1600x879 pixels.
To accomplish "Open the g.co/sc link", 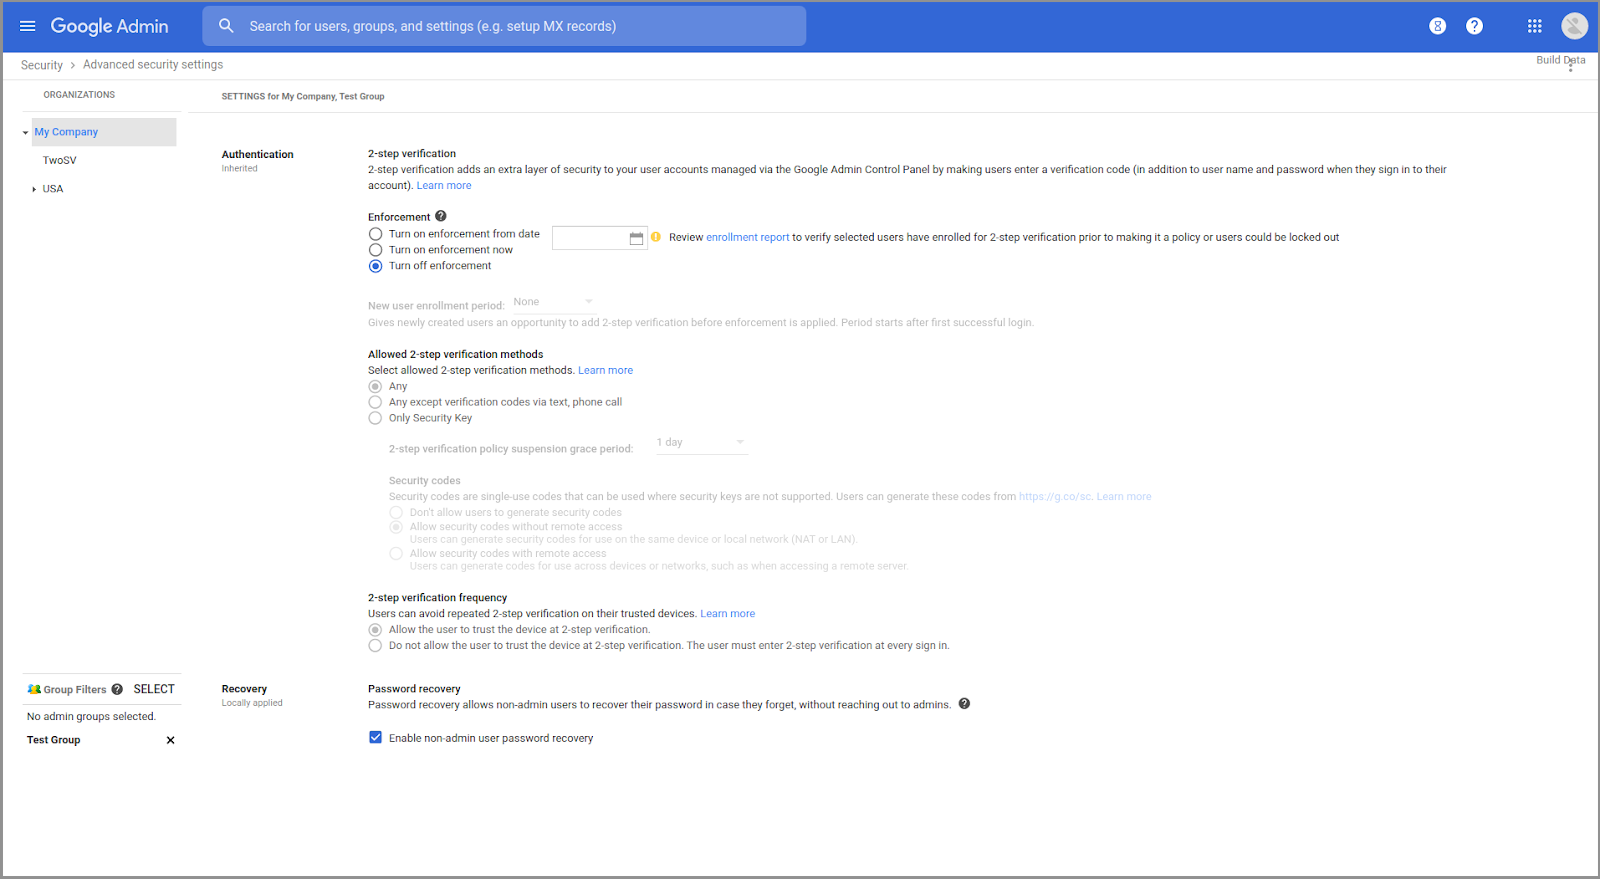I will click(1055, 496).
